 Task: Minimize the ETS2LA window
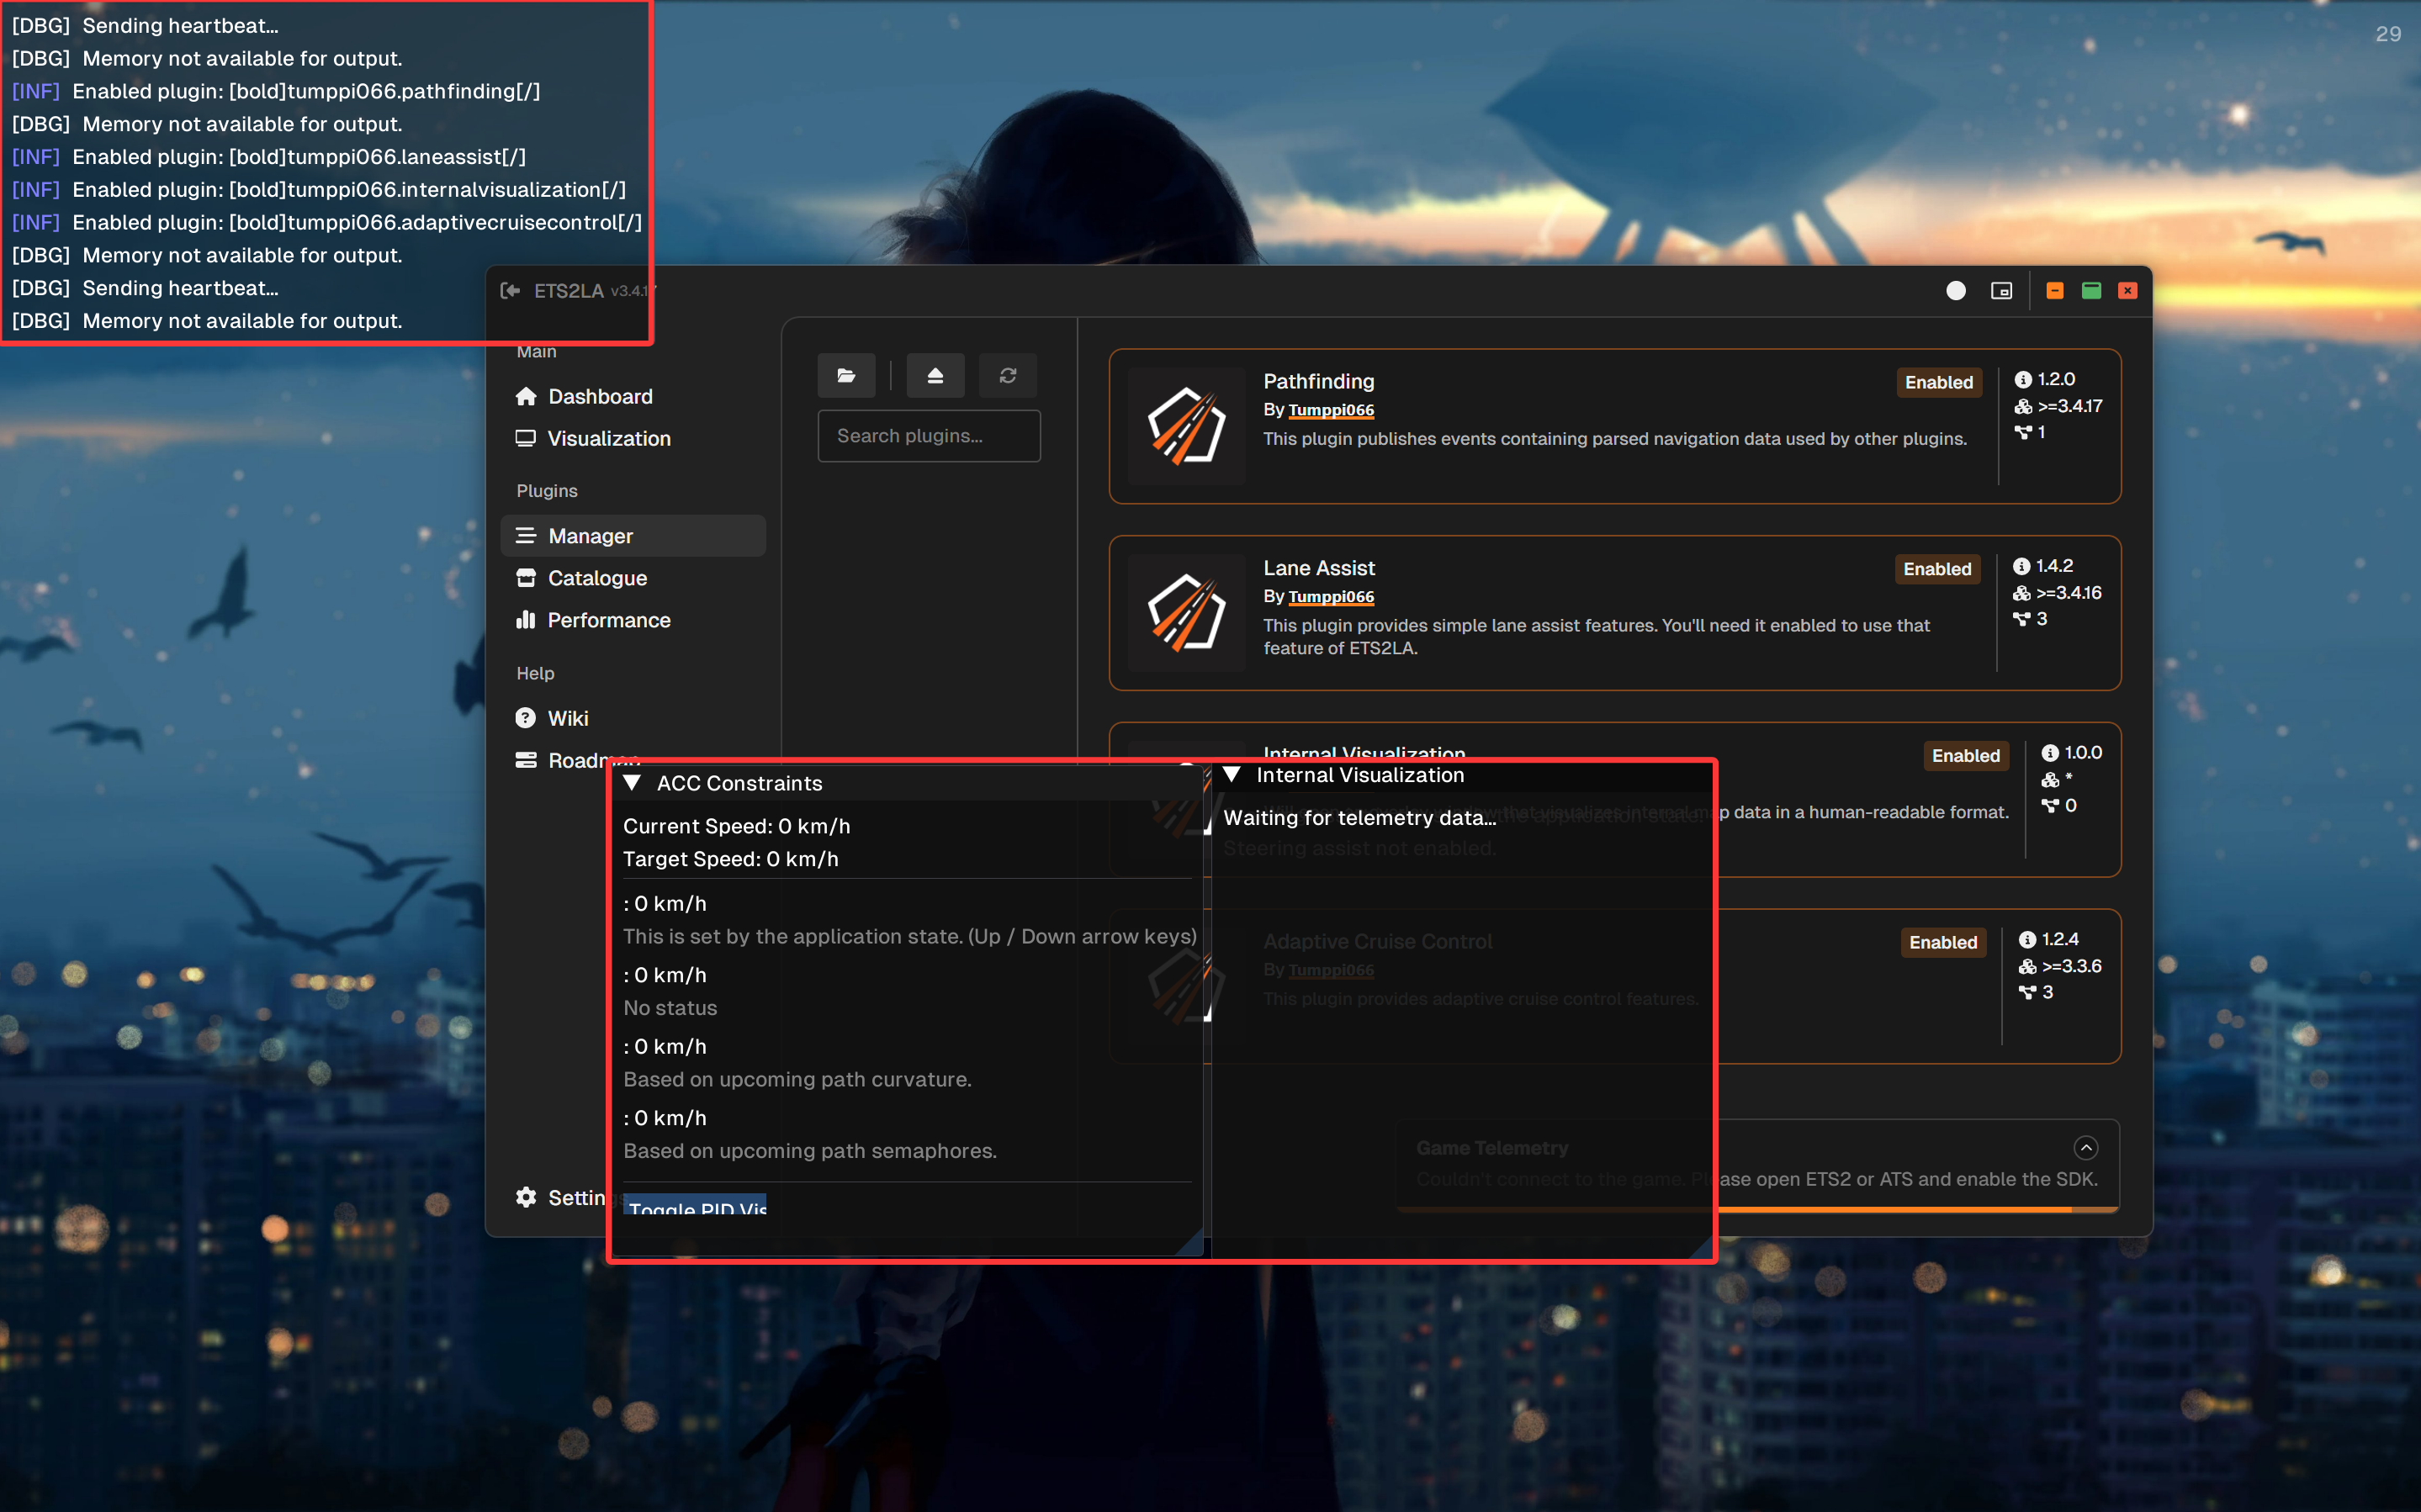pos(2054,291)
